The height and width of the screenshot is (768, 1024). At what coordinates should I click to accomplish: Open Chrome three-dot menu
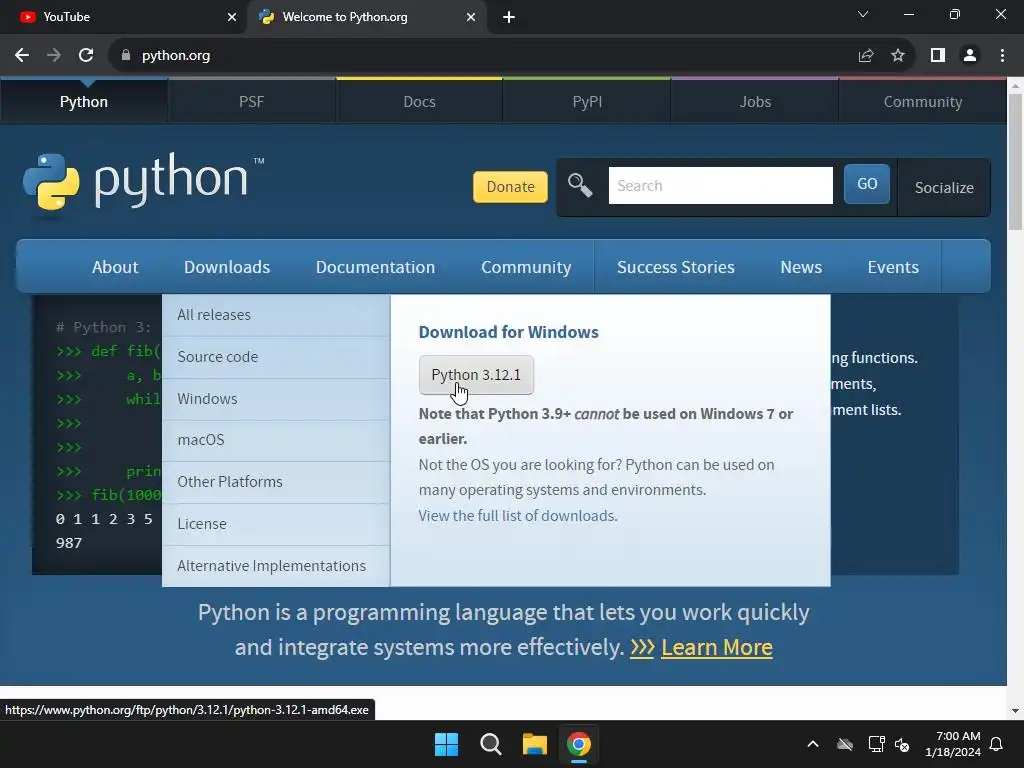pos(1002,56)
